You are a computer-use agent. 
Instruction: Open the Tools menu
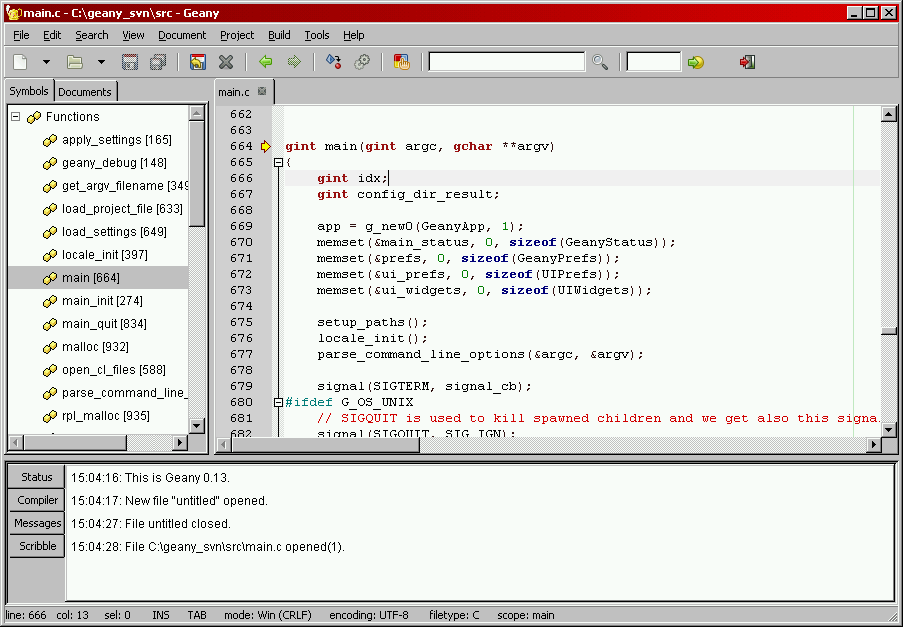(317, 35)
